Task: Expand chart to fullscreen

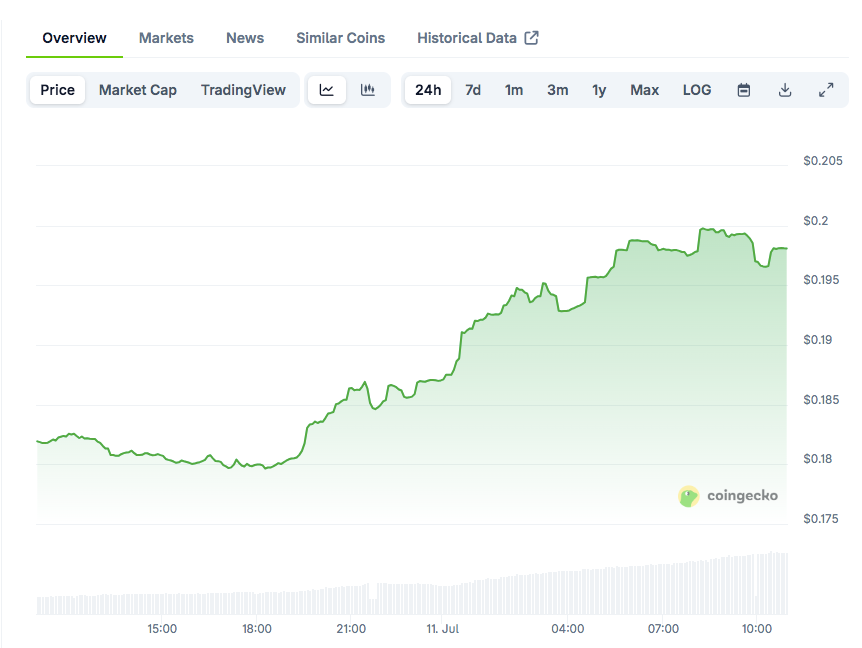Action: [x=826, y=90]
